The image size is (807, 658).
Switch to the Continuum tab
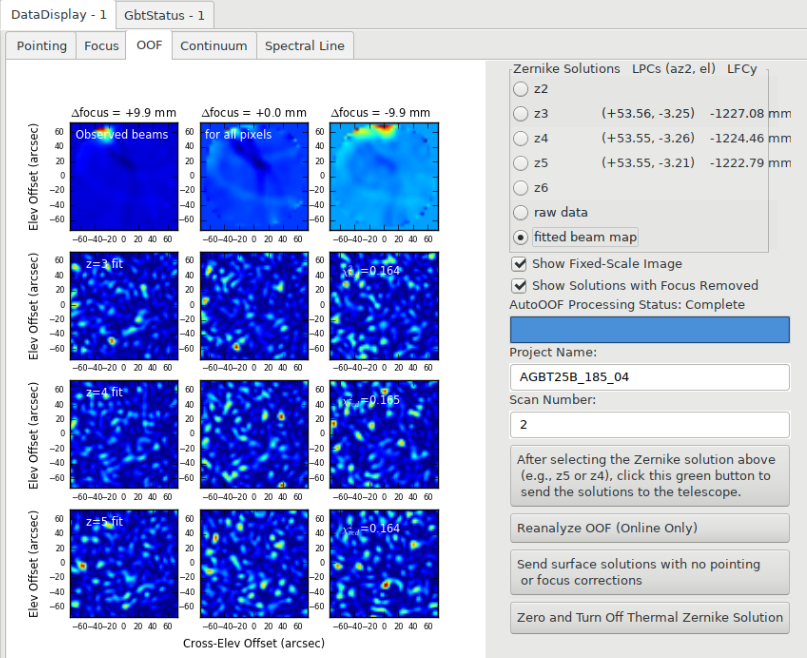214,46
